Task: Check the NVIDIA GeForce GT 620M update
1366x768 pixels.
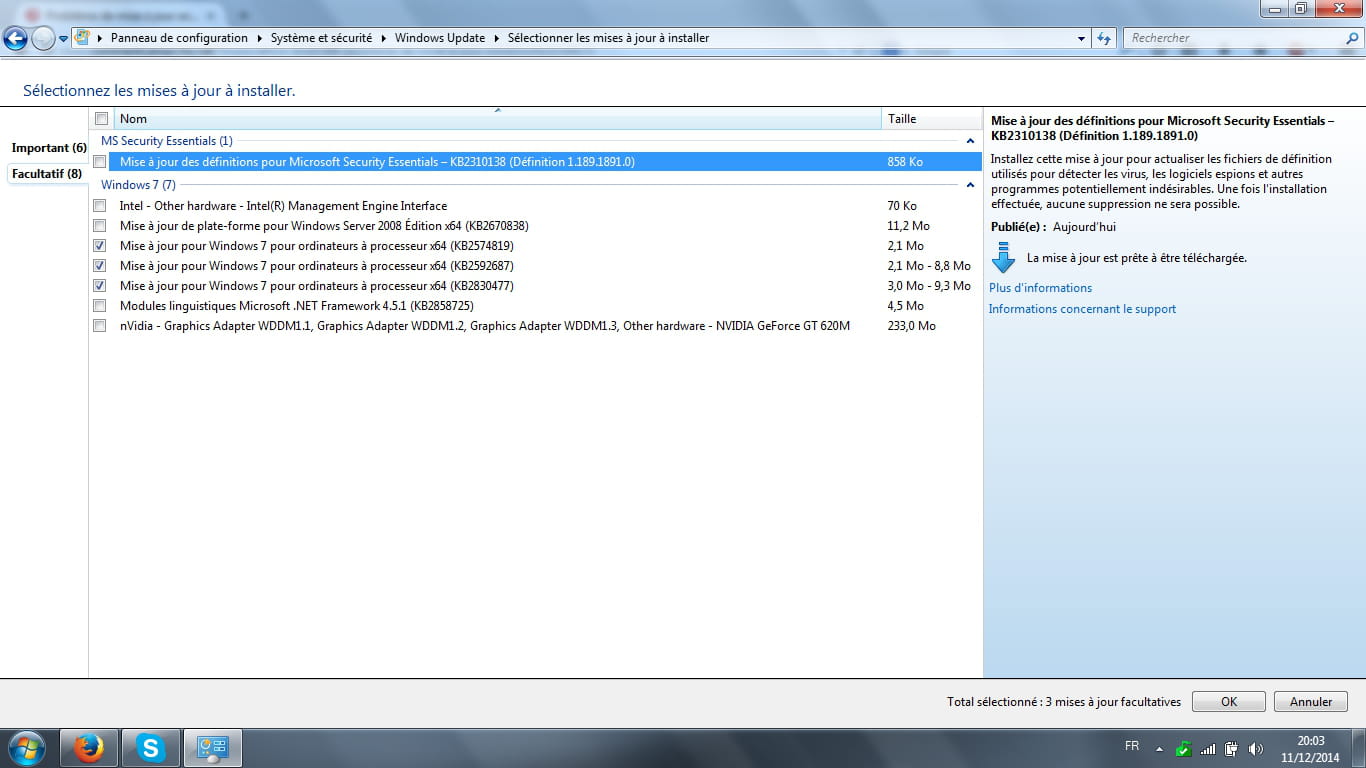Action: (99, 326)
